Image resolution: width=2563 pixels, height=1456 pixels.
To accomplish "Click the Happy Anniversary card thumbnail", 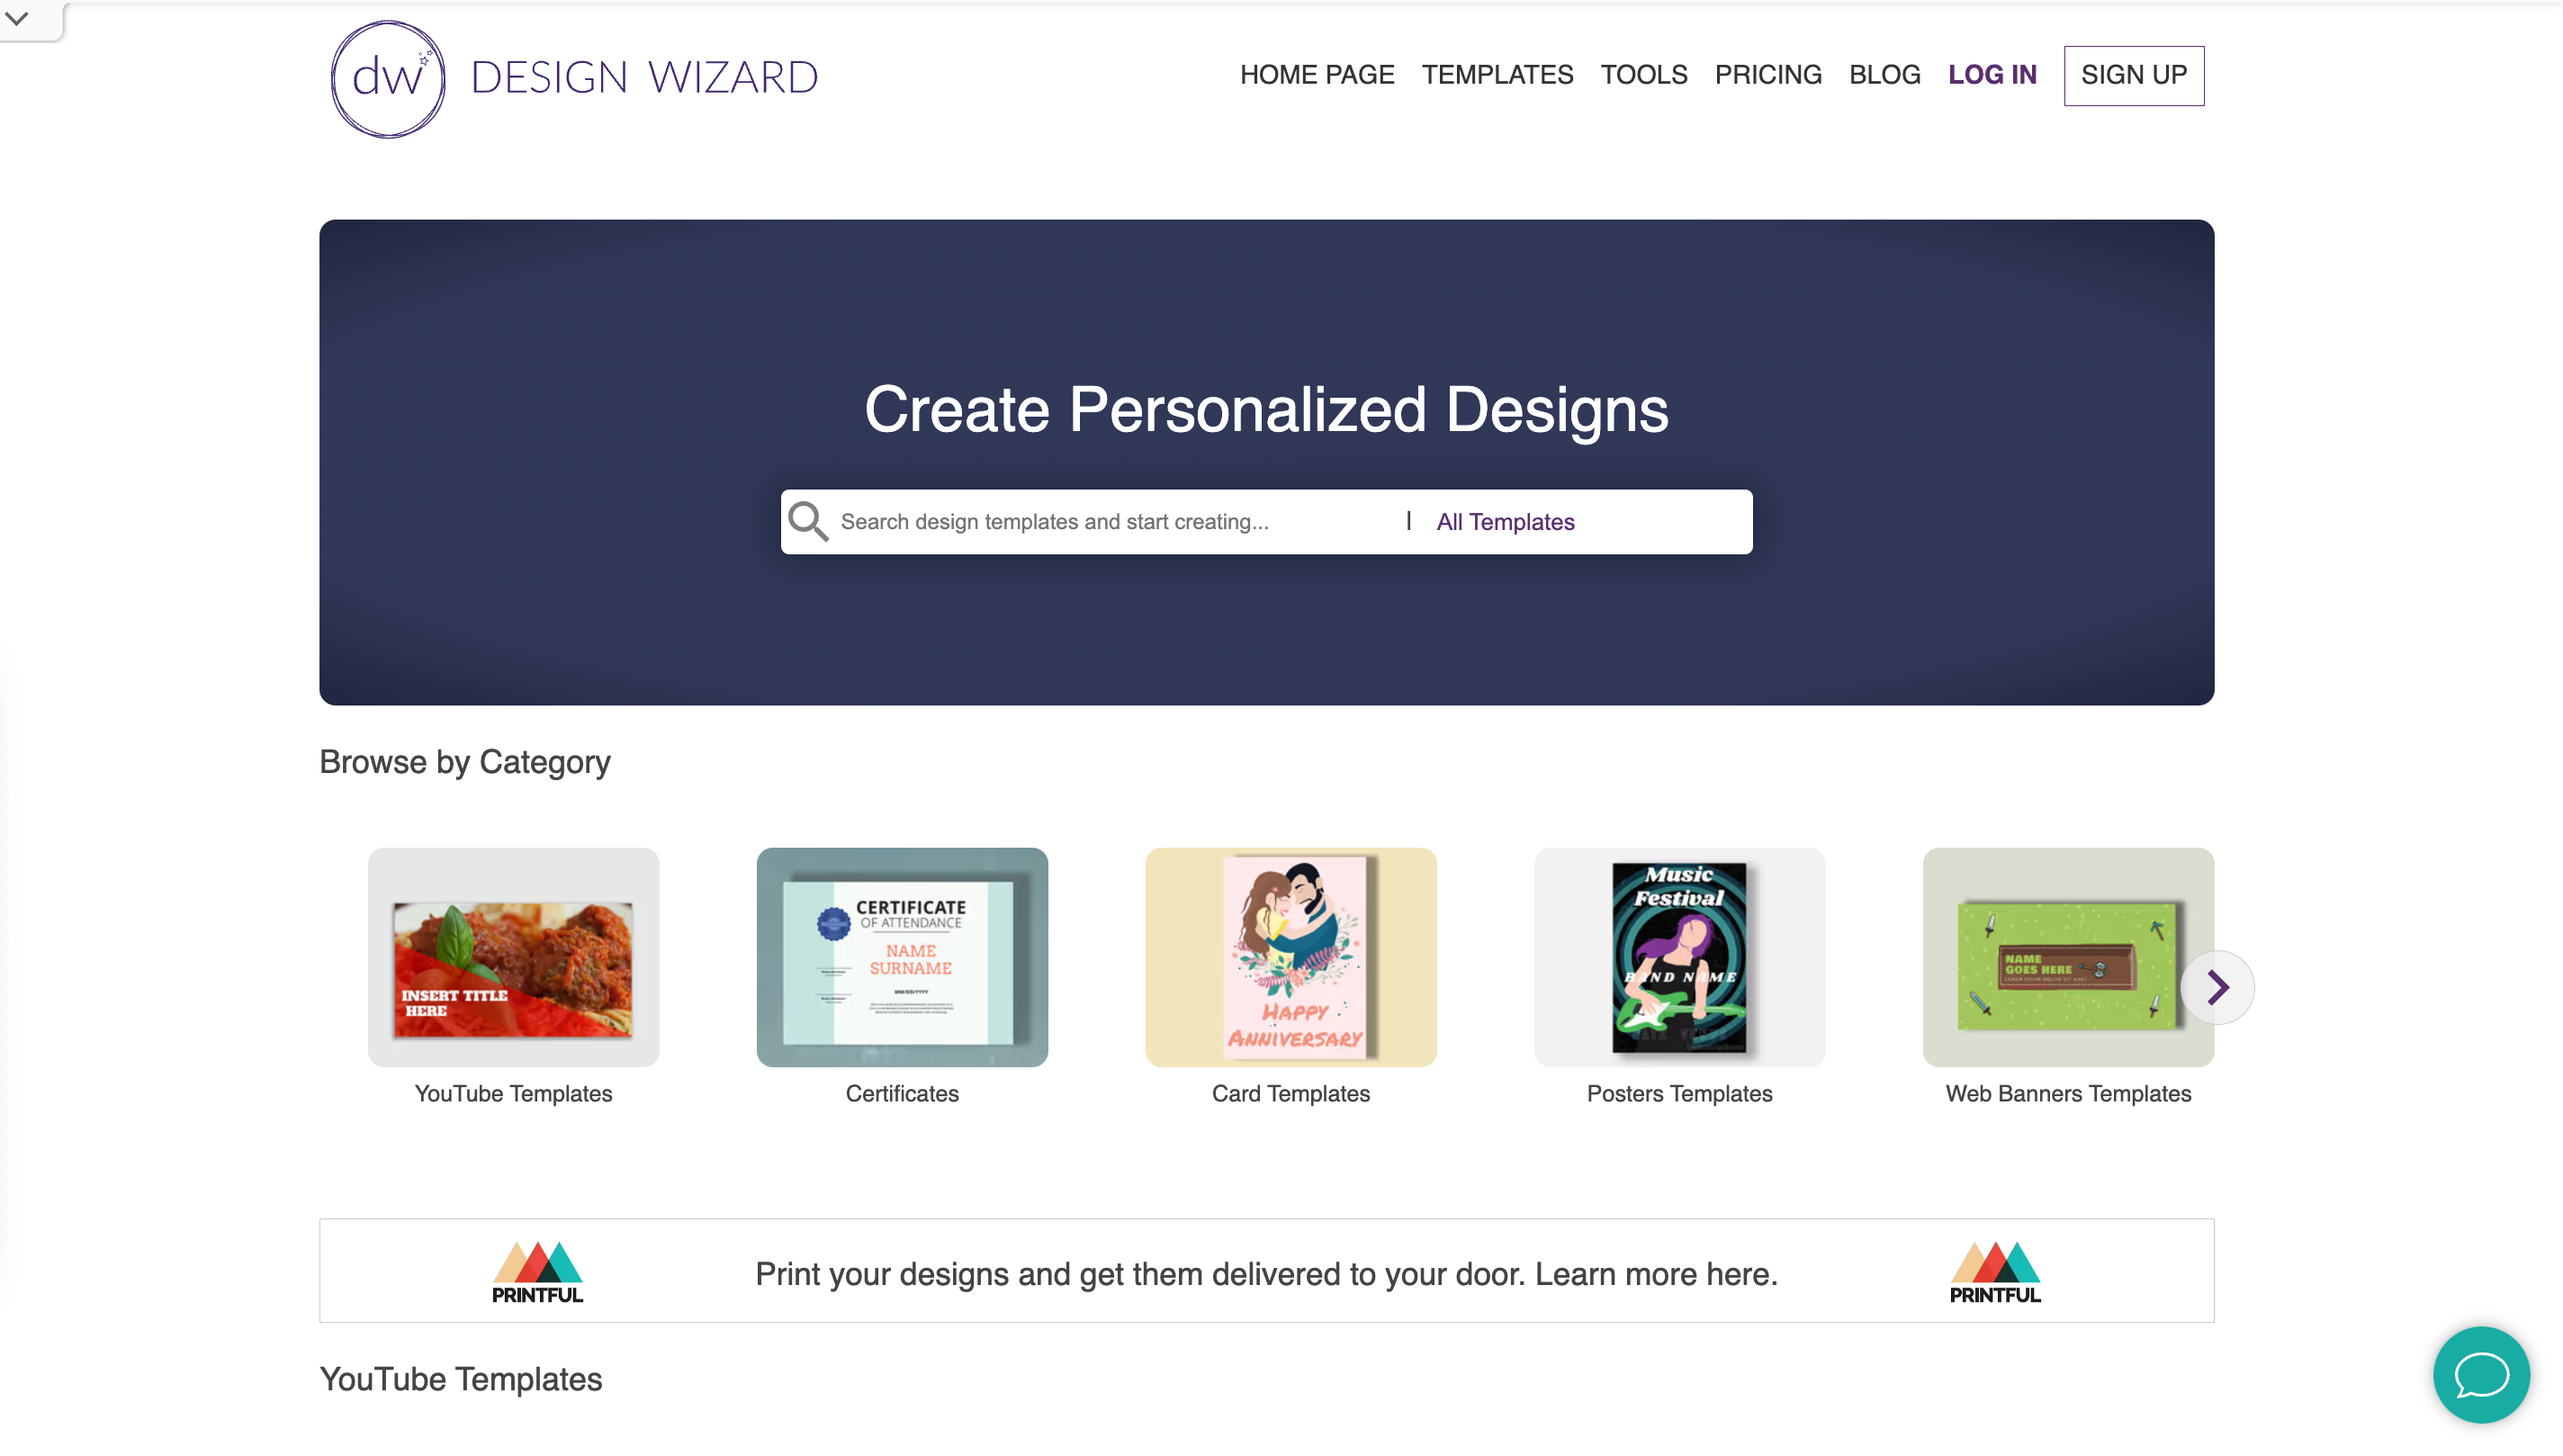I will point(1289,956).
